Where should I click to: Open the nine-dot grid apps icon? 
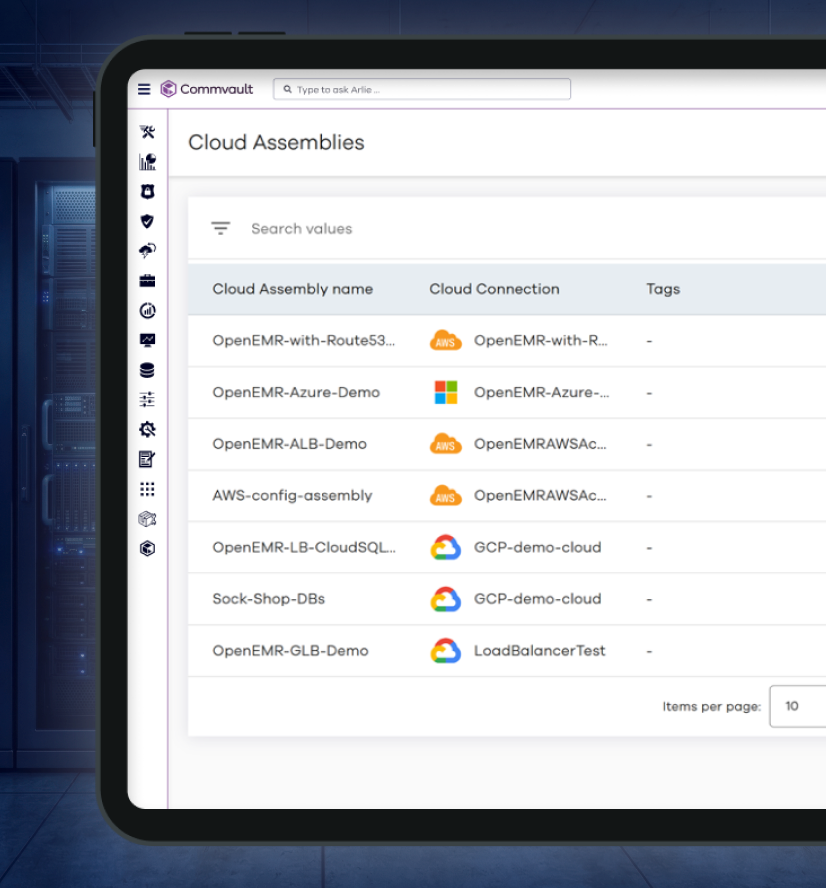[147, 489]
